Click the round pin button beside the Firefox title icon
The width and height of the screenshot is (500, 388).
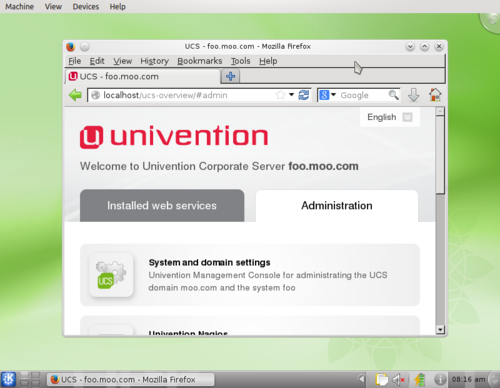(x=85, y=47)
